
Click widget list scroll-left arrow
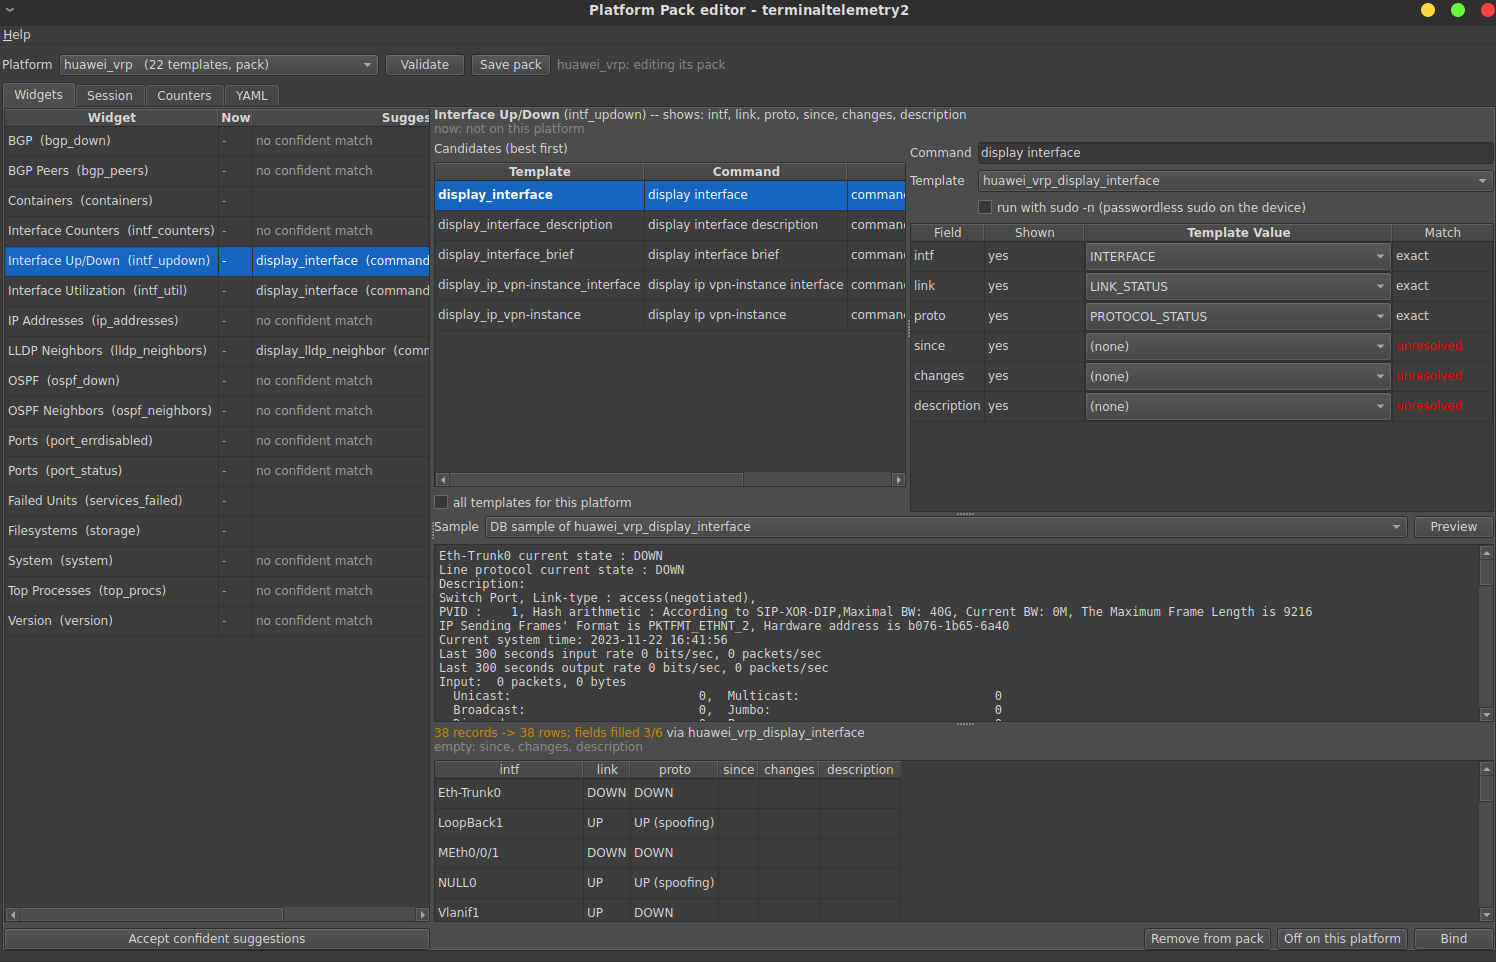(x=12, y=914)
